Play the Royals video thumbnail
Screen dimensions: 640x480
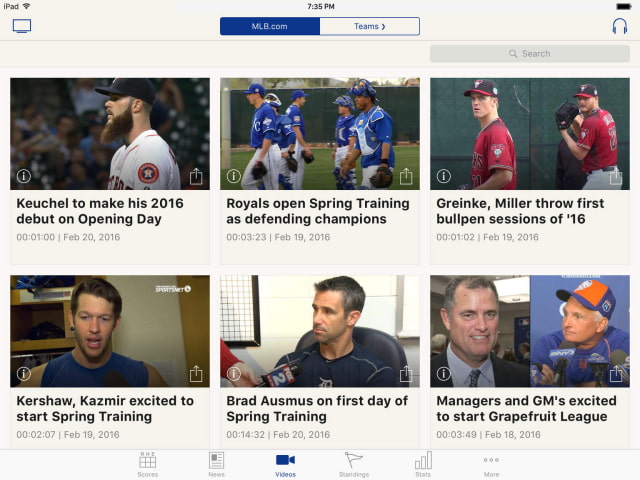(x=320, y=133)
